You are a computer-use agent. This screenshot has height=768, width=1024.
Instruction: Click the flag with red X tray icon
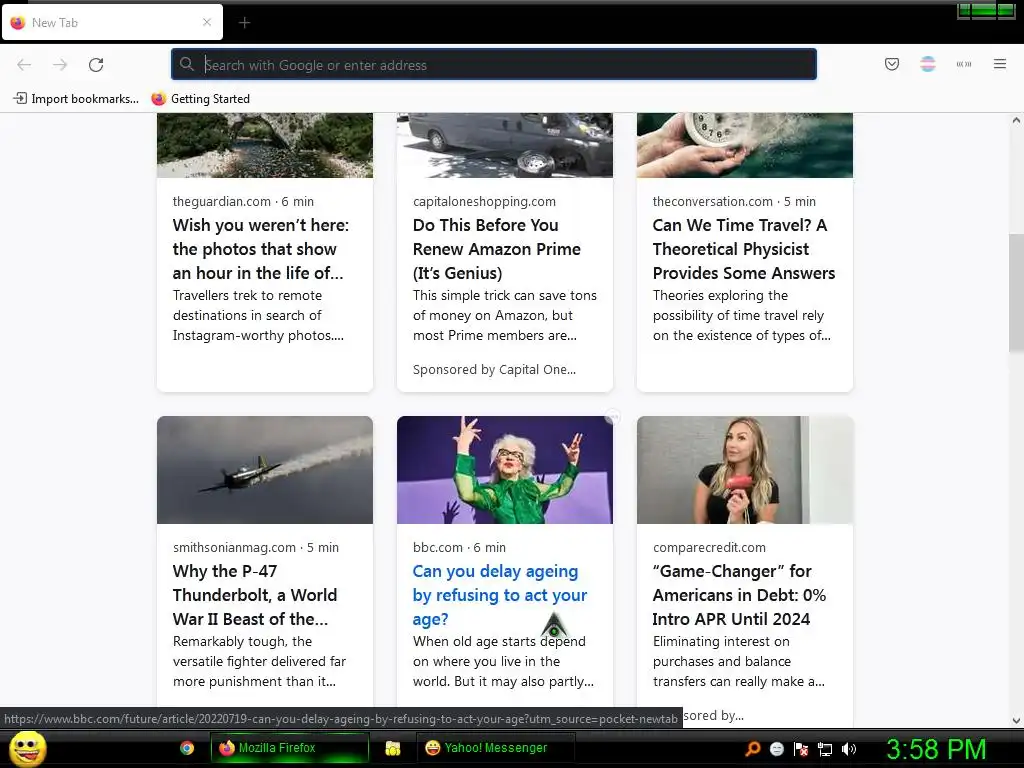point(801,749)
